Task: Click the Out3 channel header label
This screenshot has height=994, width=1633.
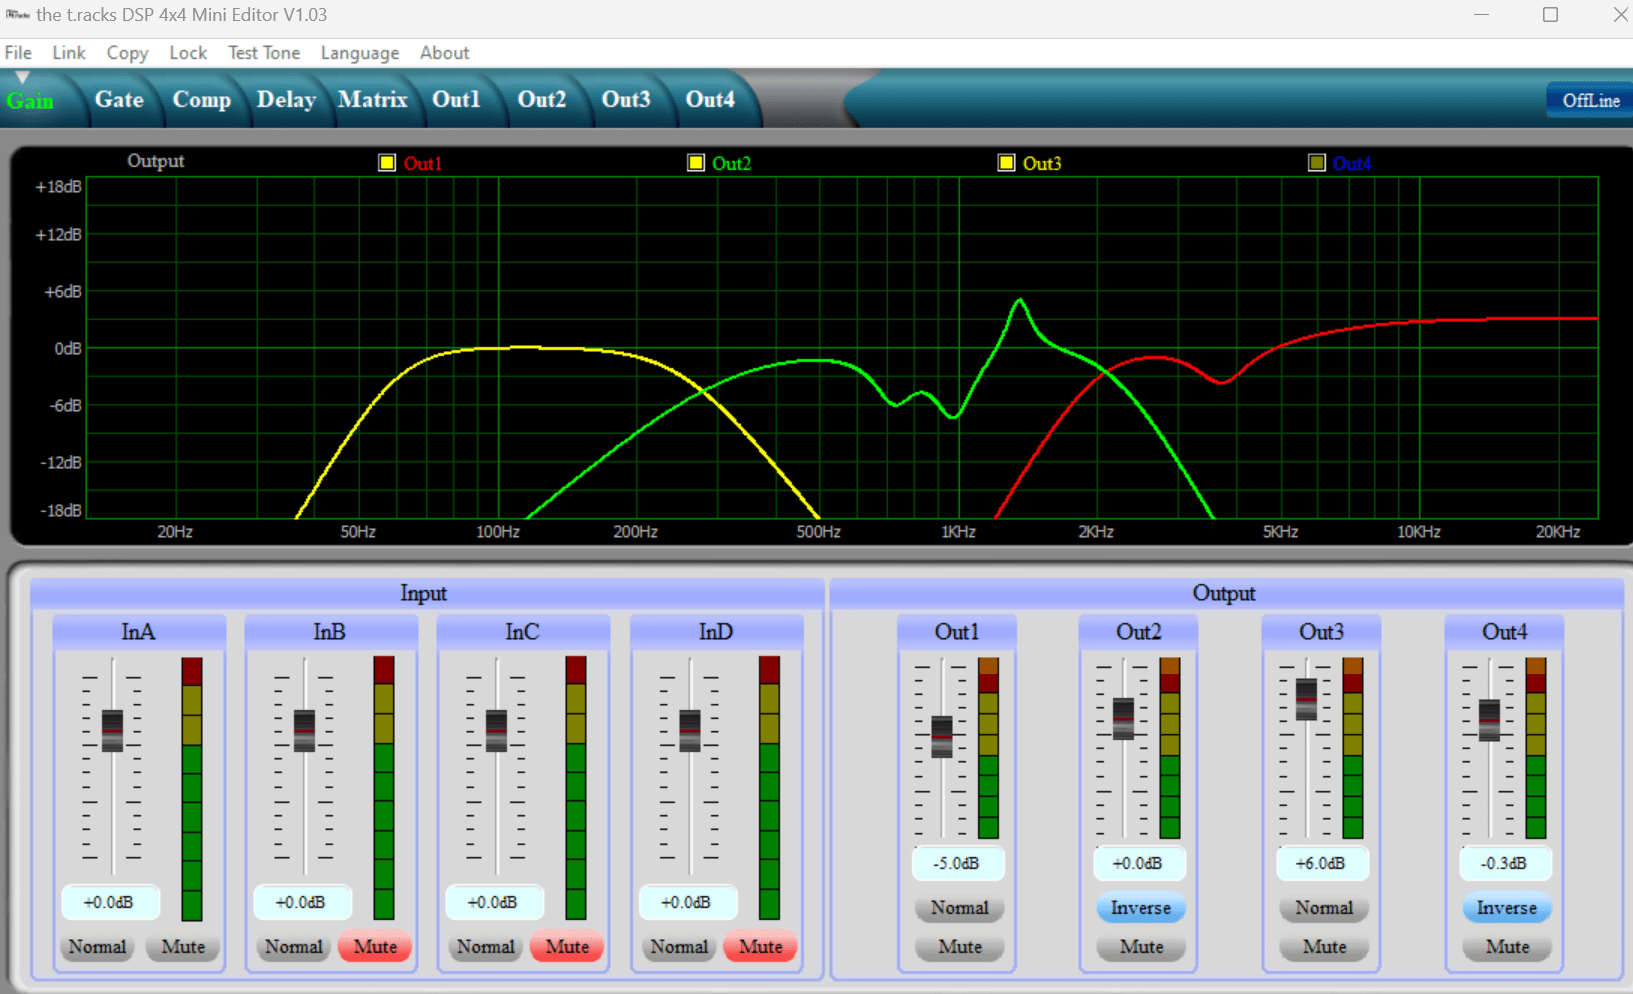Action: (x=1321, y=632)
